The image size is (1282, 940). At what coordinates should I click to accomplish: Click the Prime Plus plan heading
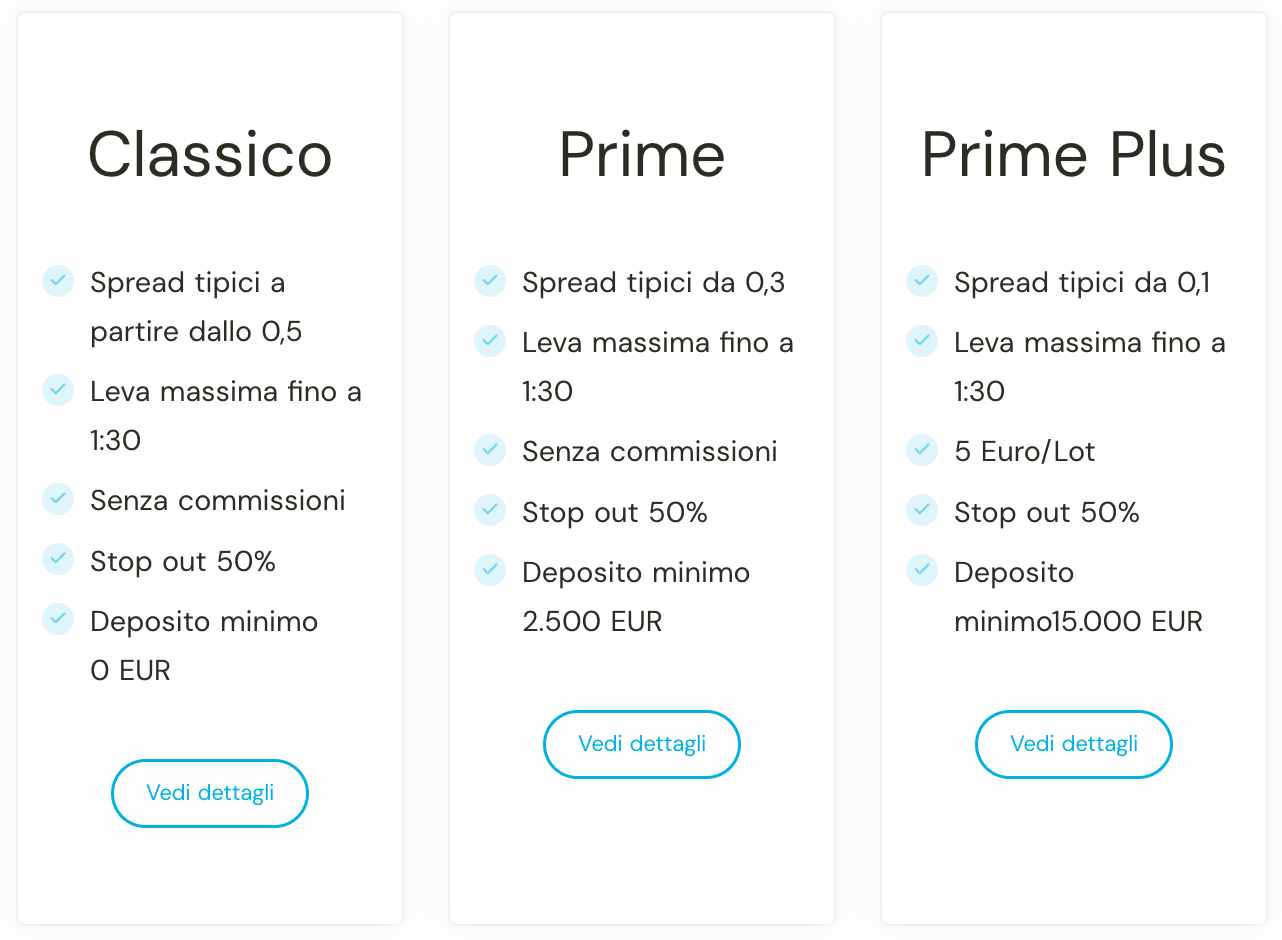click(x=1074, y=155)
